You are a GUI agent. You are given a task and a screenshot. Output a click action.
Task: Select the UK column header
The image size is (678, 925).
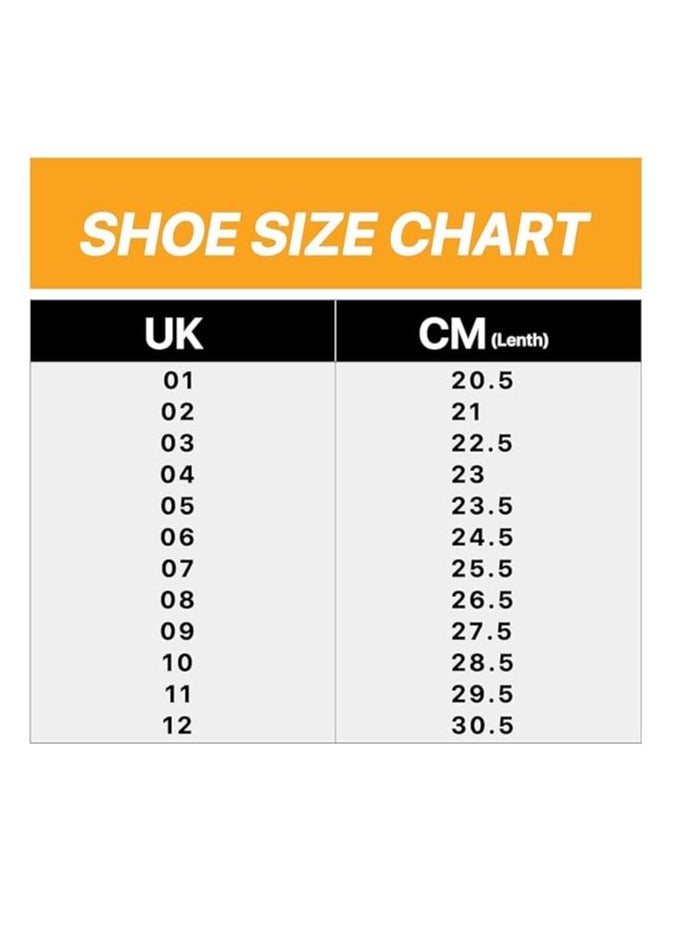click(178, 335)
